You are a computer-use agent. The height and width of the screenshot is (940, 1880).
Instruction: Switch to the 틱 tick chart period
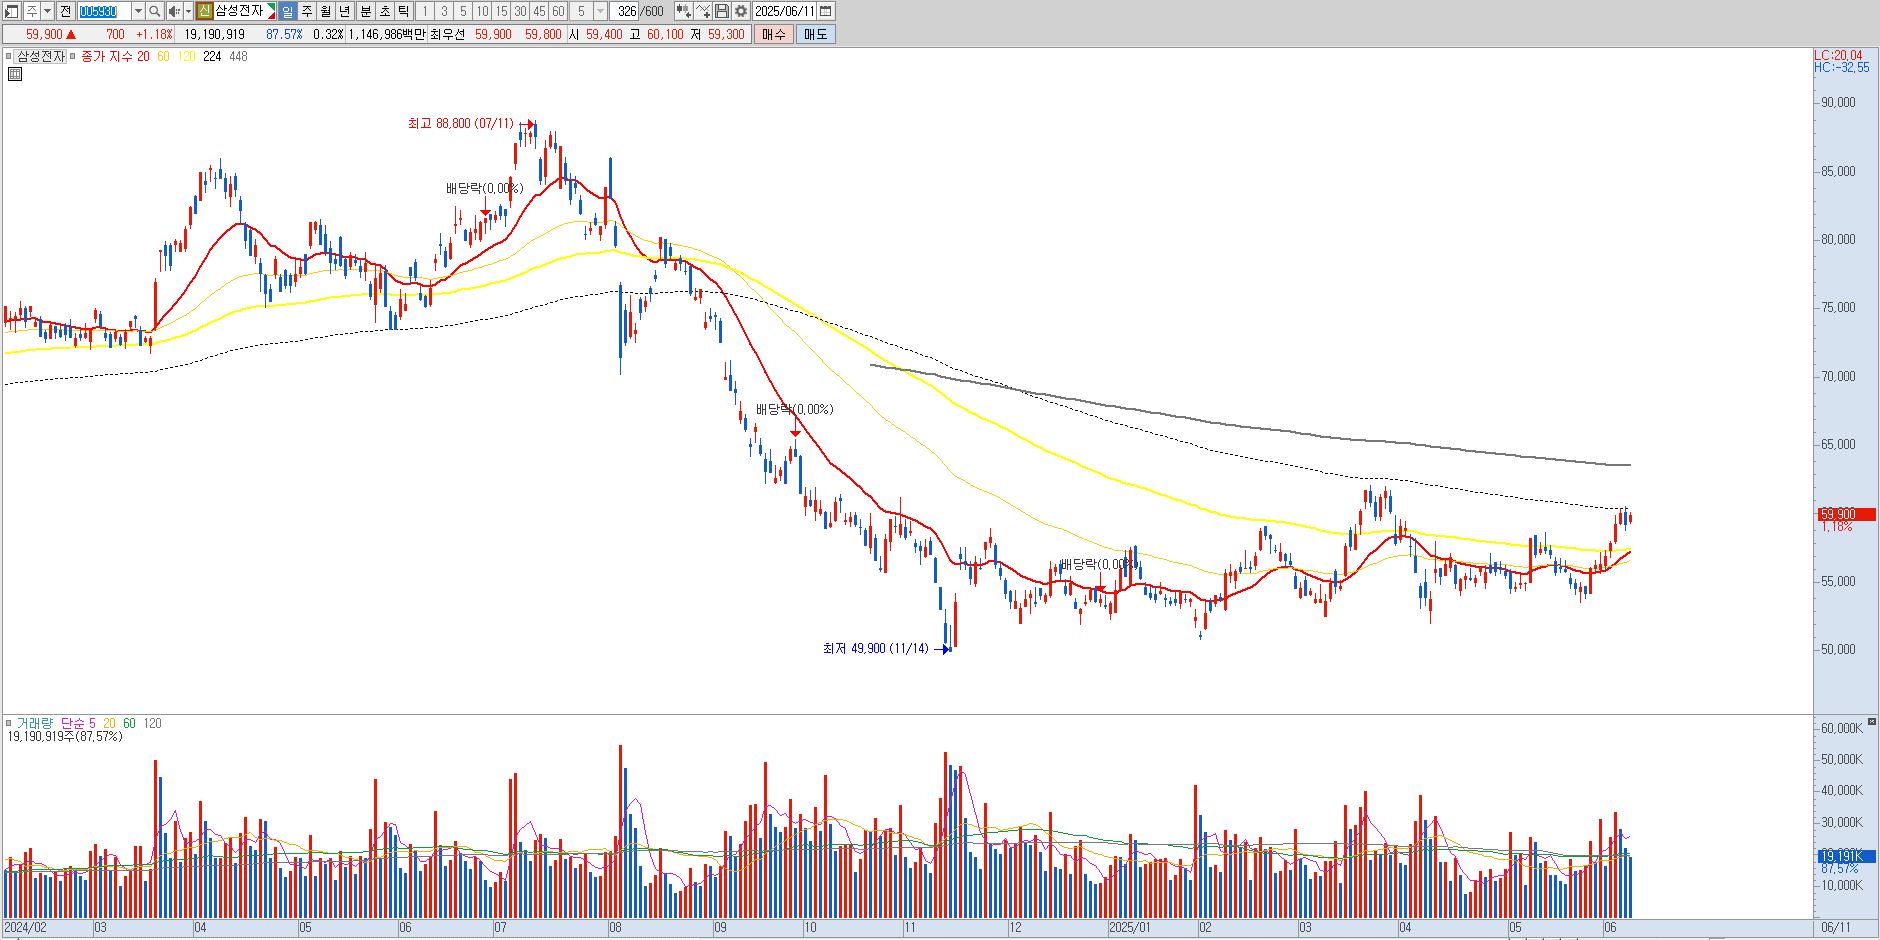403,11
